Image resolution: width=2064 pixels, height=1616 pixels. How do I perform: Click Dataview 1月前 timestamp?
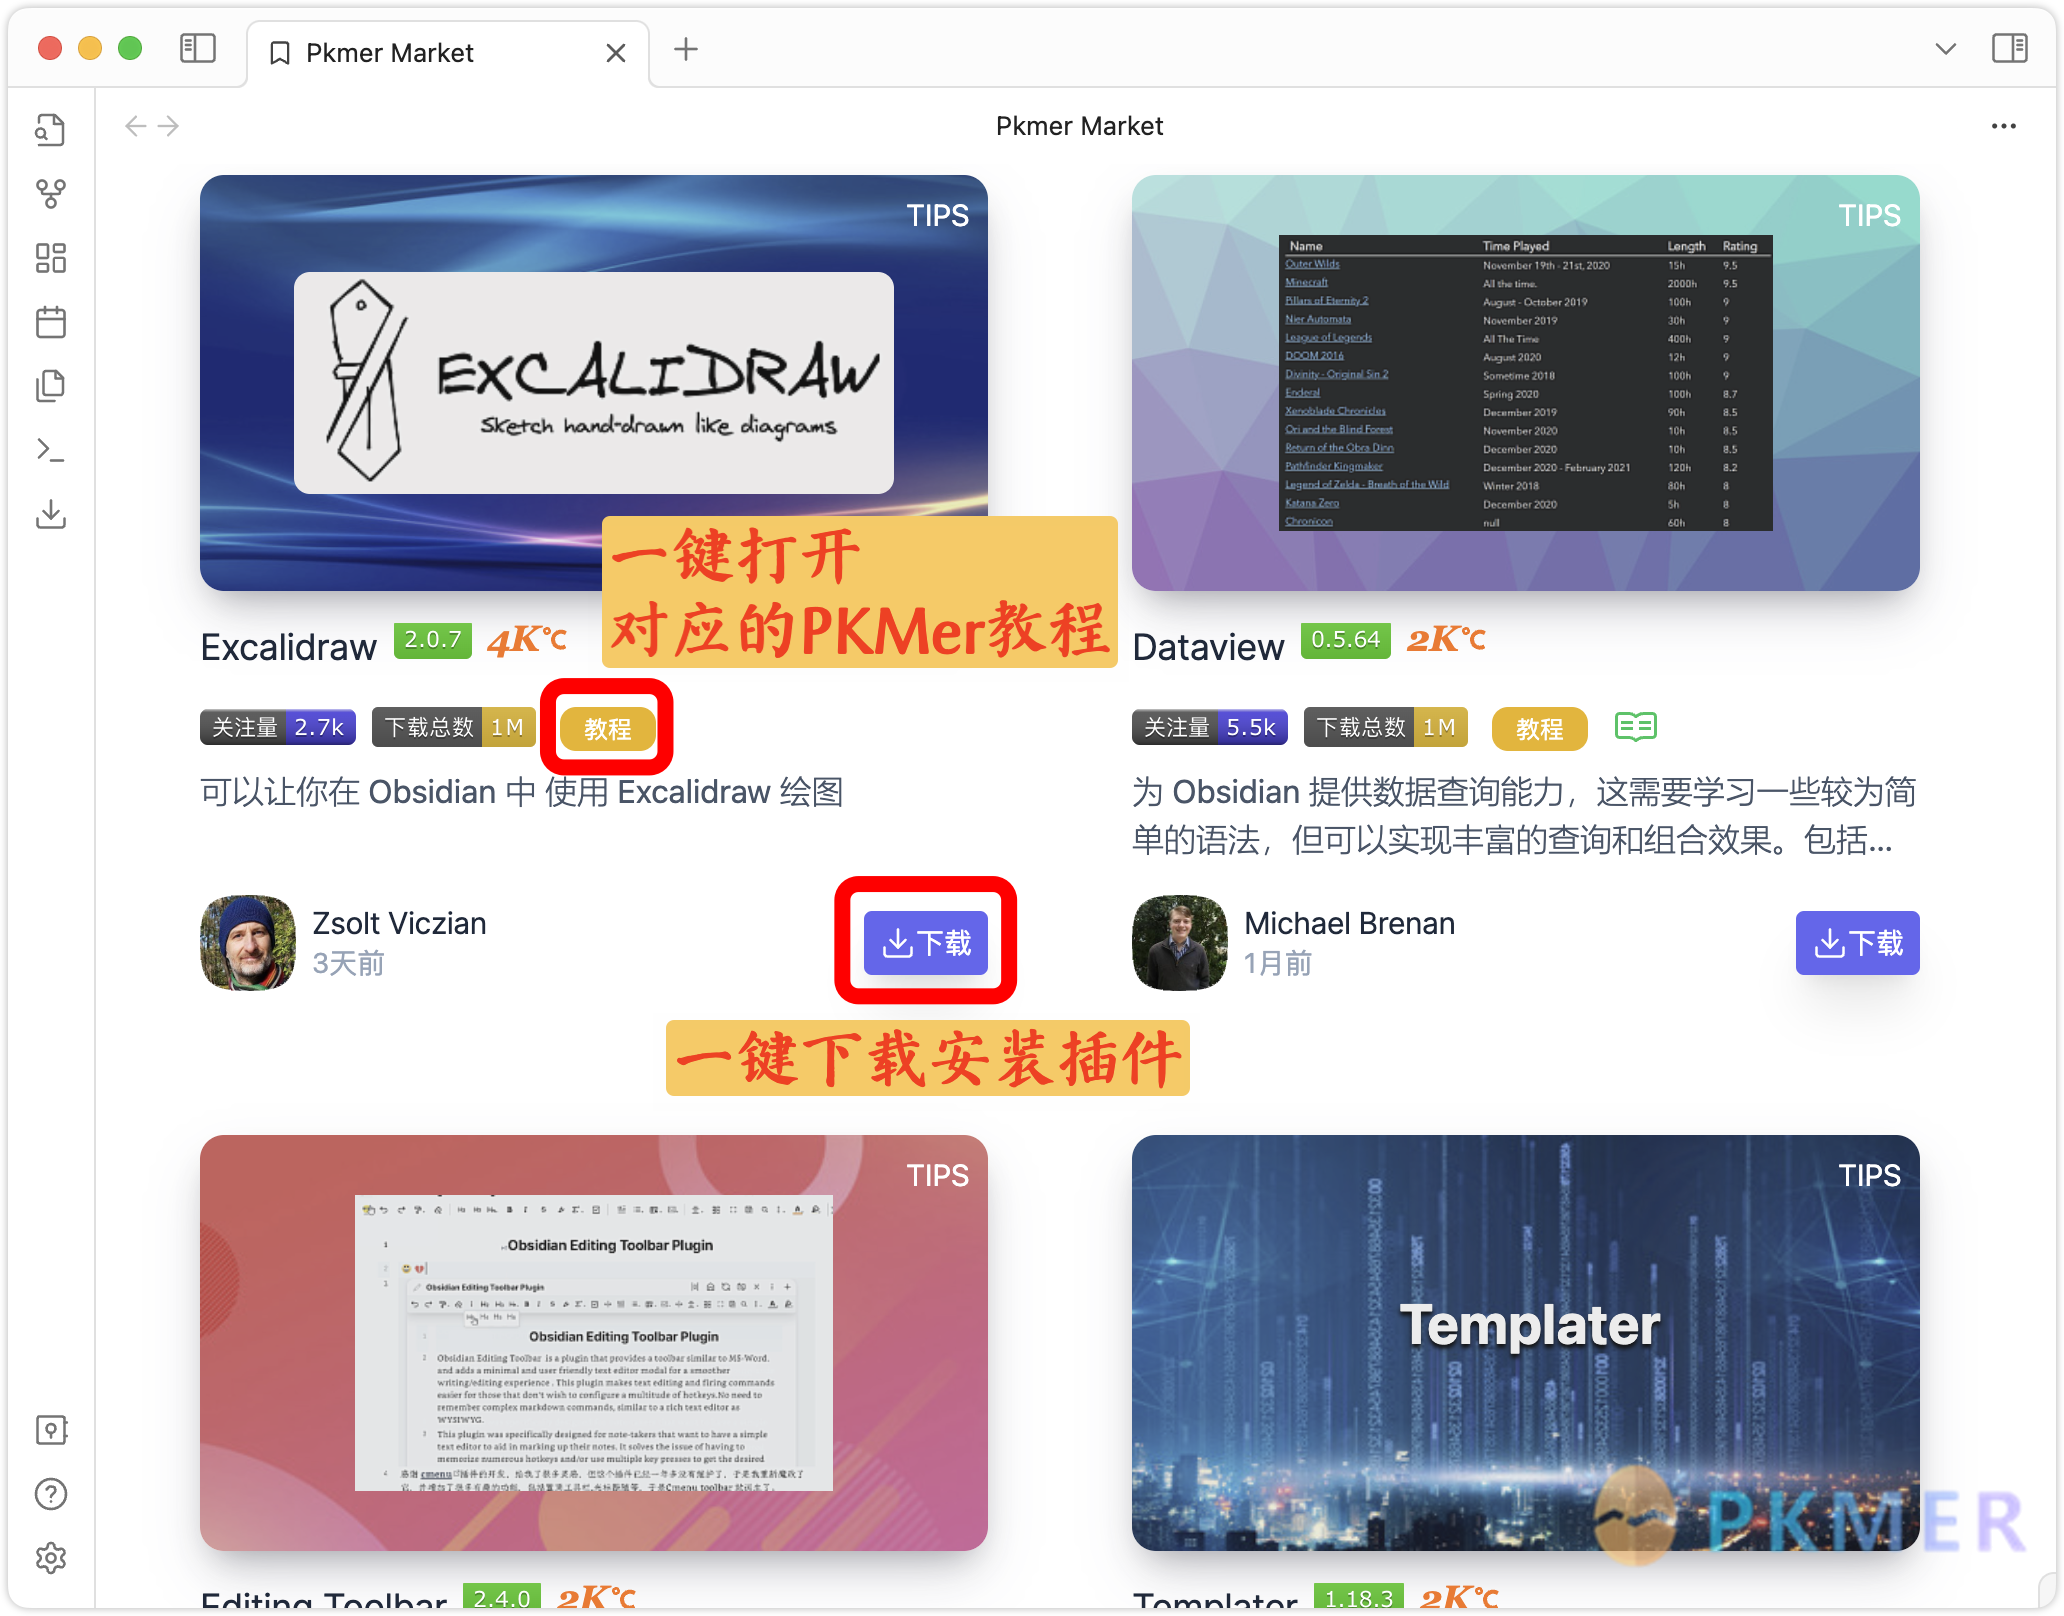tap(1277, 963)
